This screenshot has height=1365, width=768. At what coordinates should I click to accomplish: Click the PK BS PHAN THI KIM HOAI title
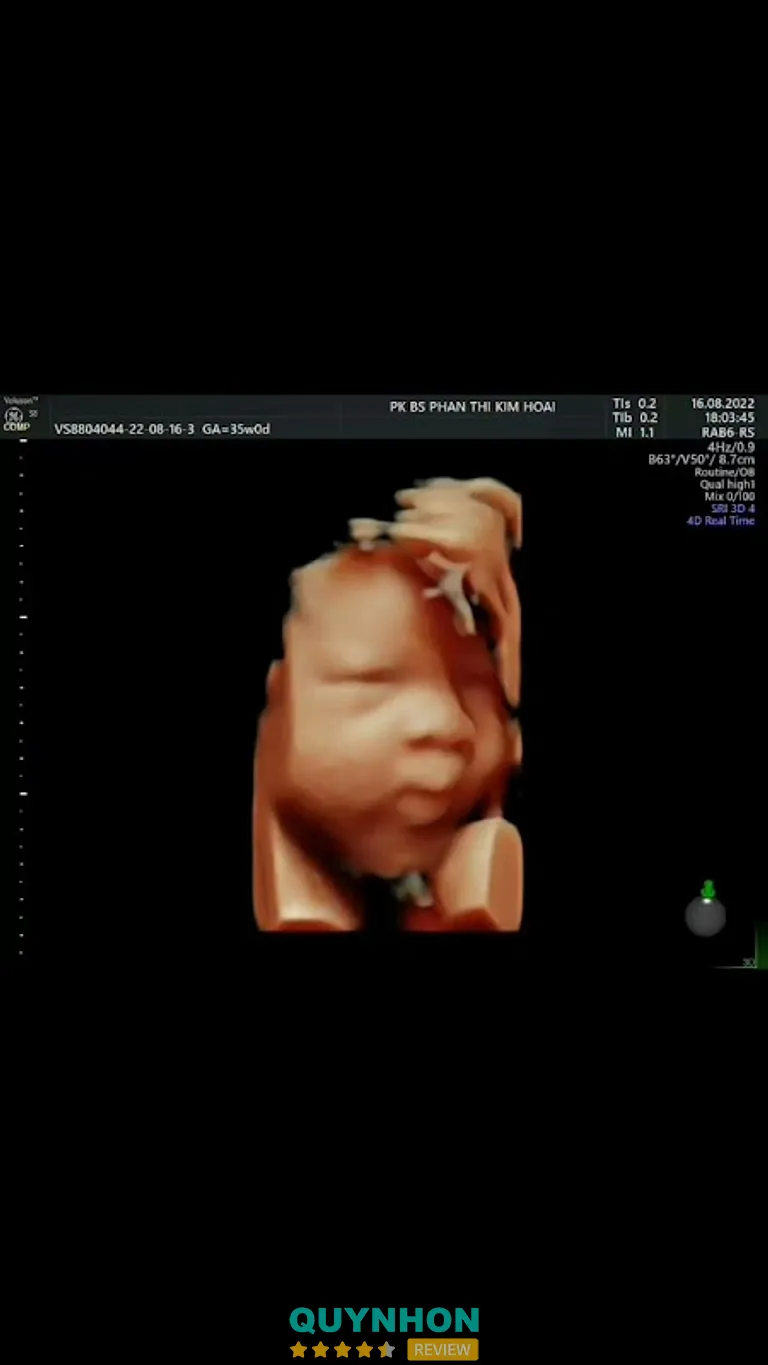(472, 407)
